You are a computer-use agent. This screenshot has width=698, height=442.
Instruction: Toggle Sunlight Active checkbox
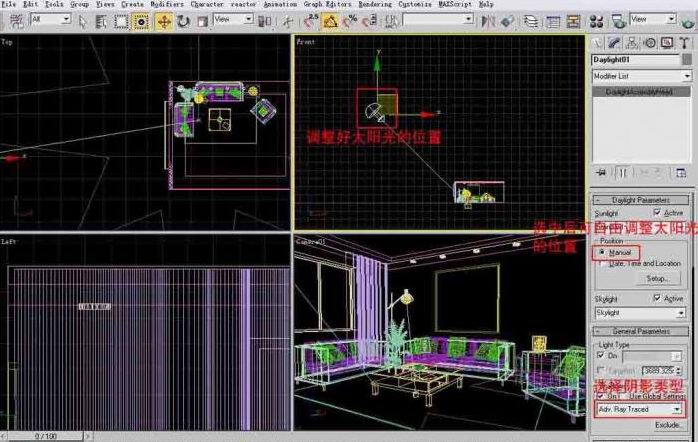point(657,212)
